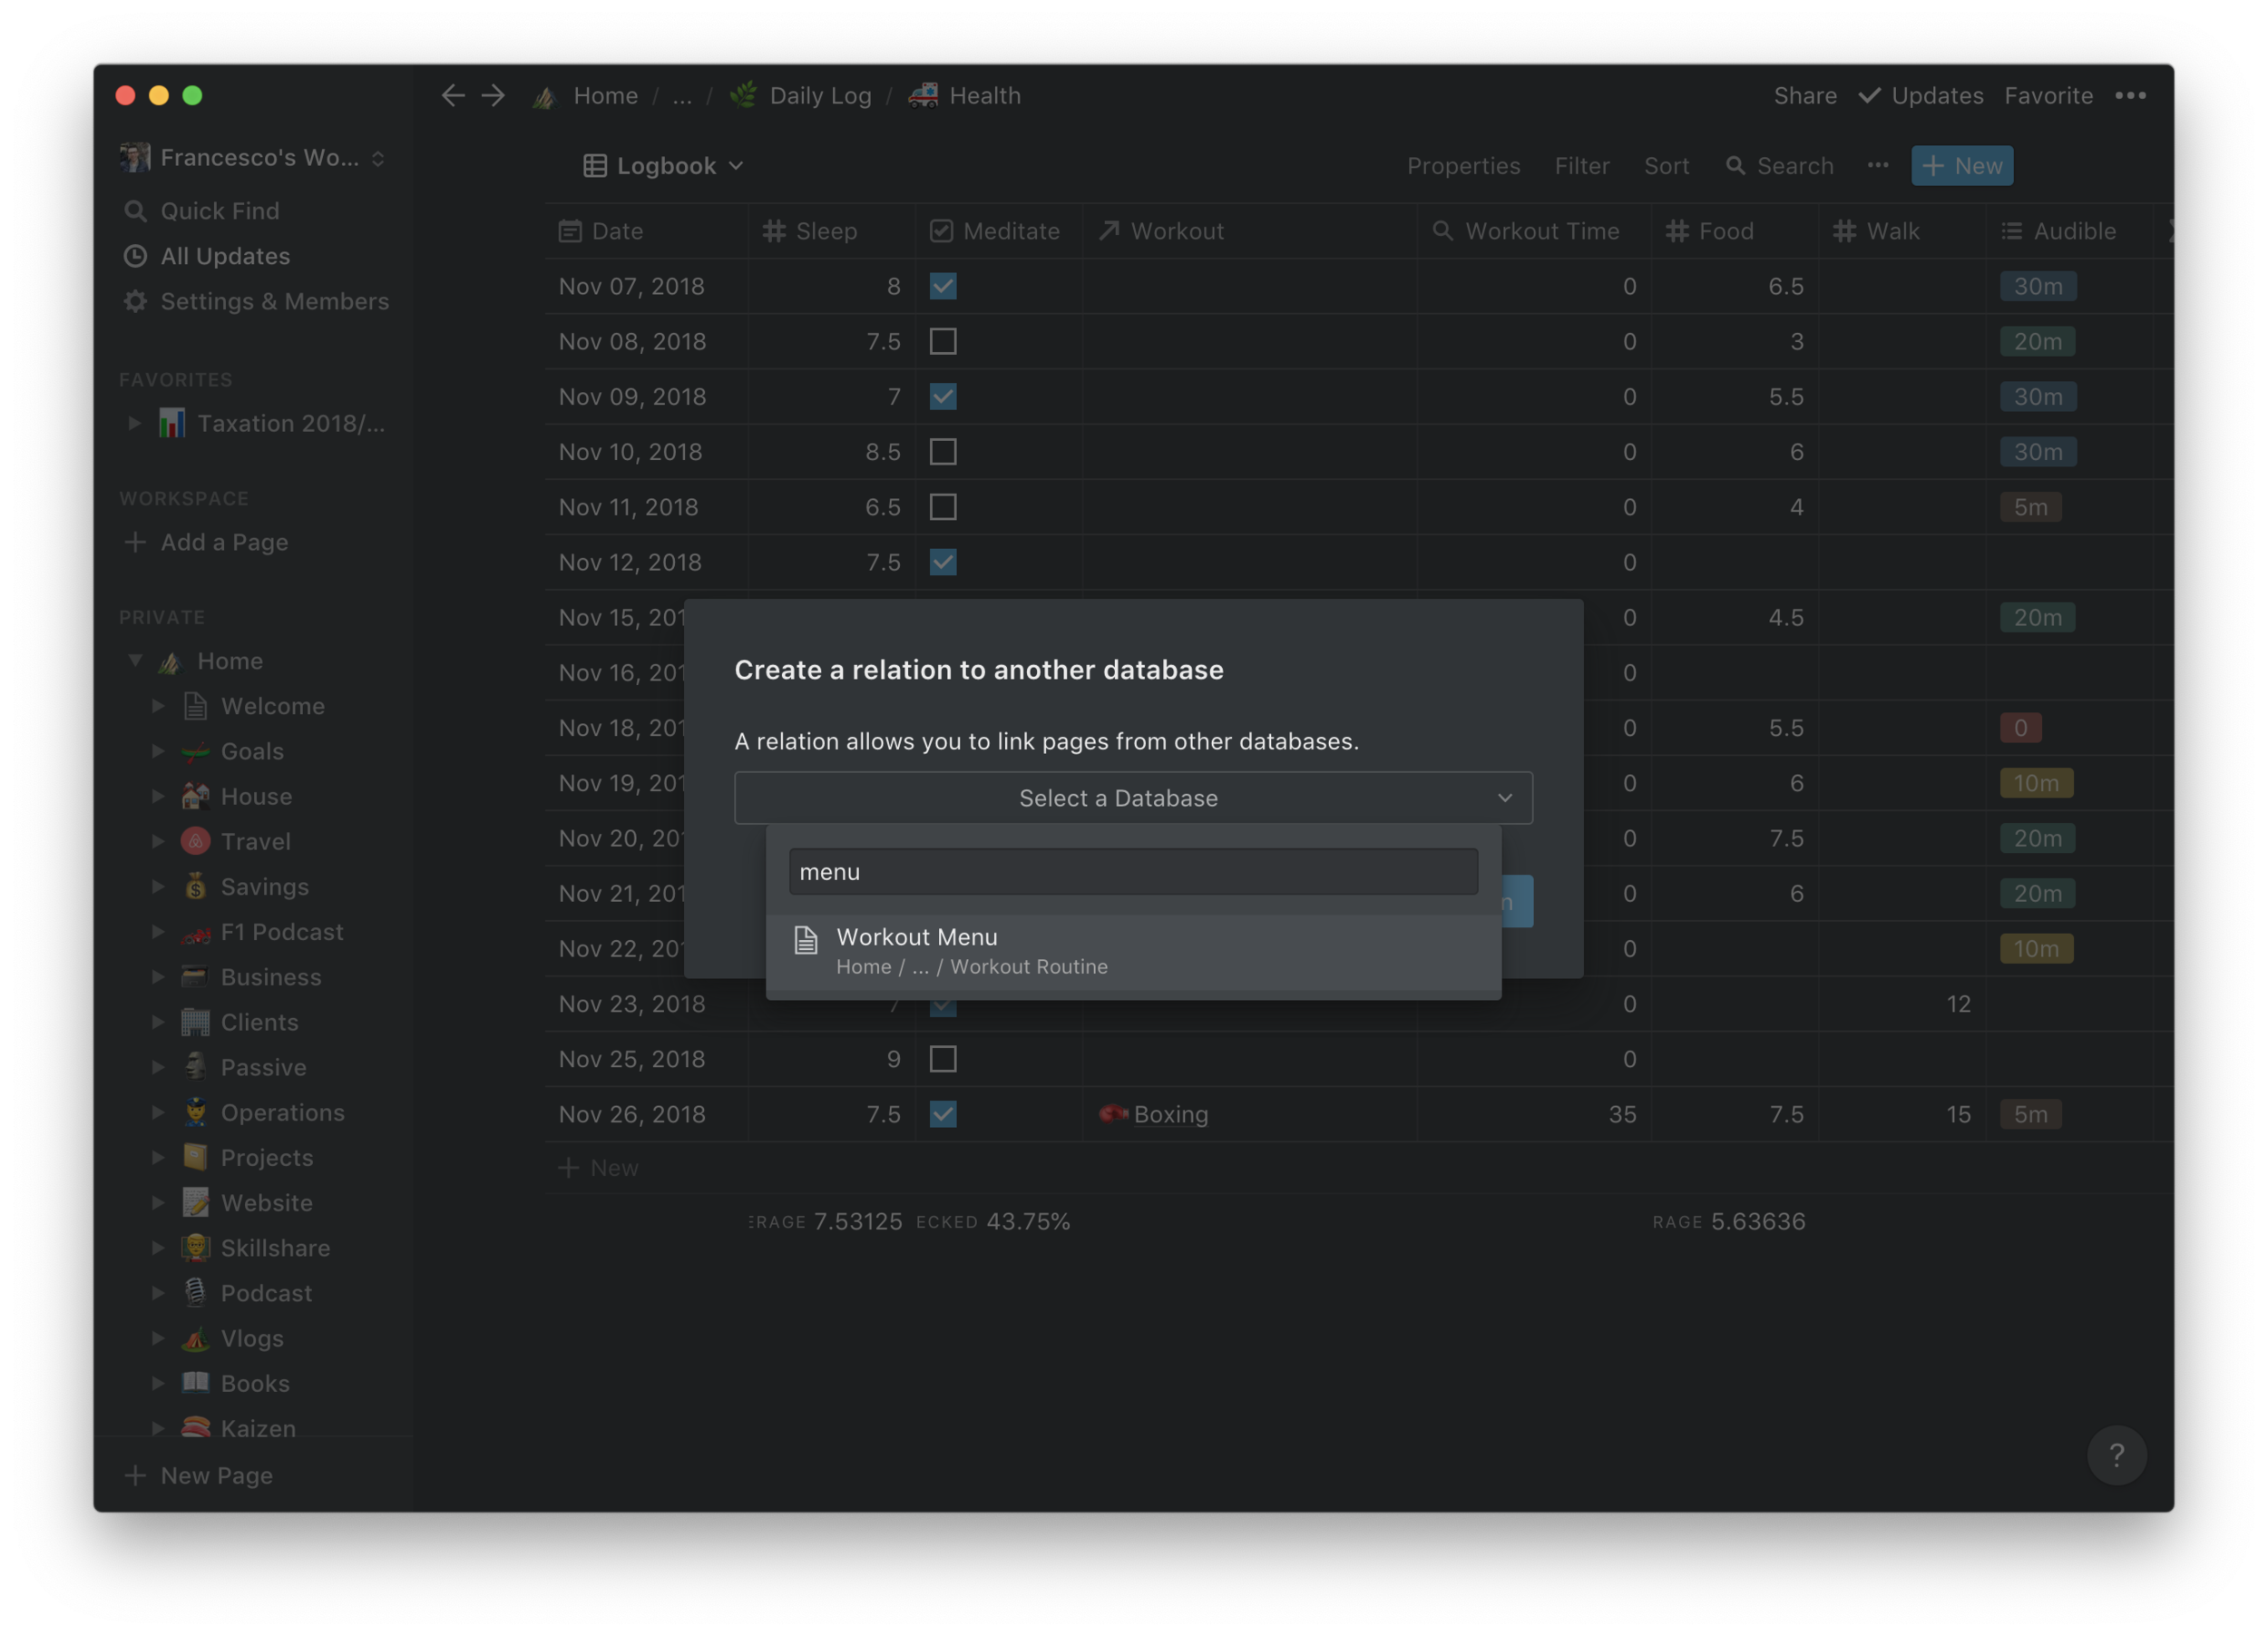Open the Filter menu

[x=1581, y=166]
